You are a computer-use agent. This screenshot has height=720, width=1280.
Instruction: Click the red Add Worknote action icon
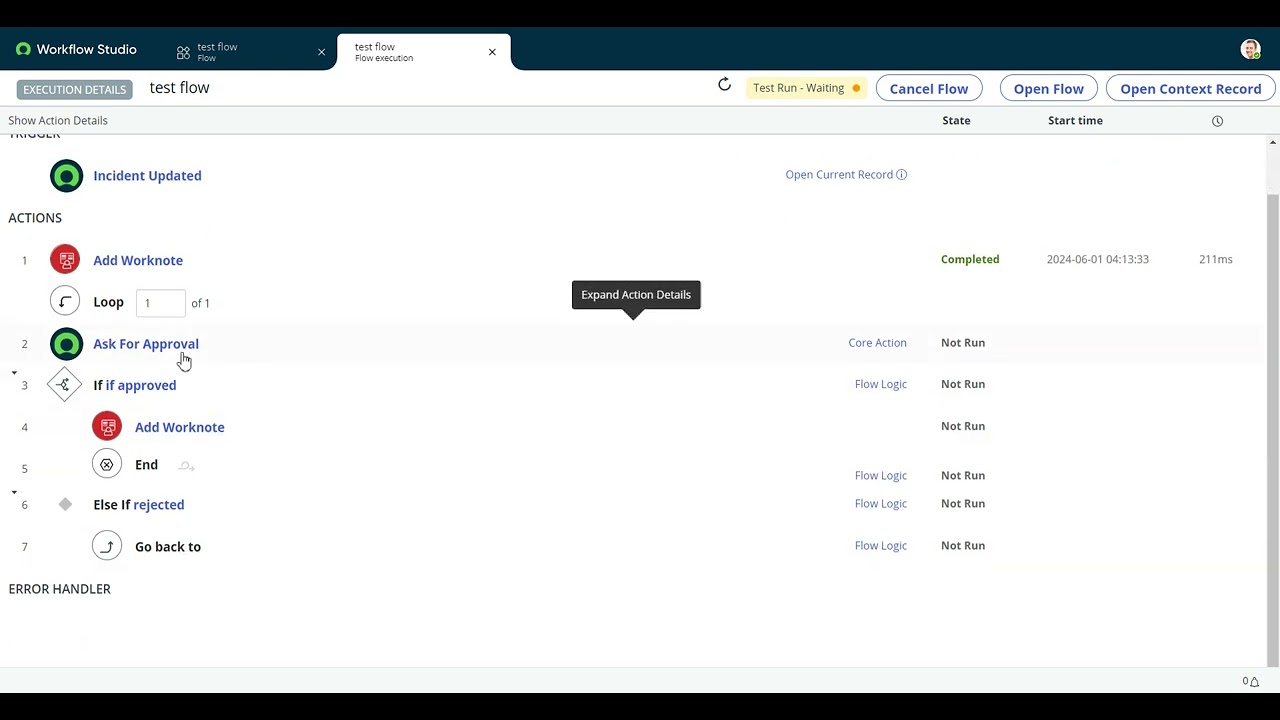[x=65, y=259]
